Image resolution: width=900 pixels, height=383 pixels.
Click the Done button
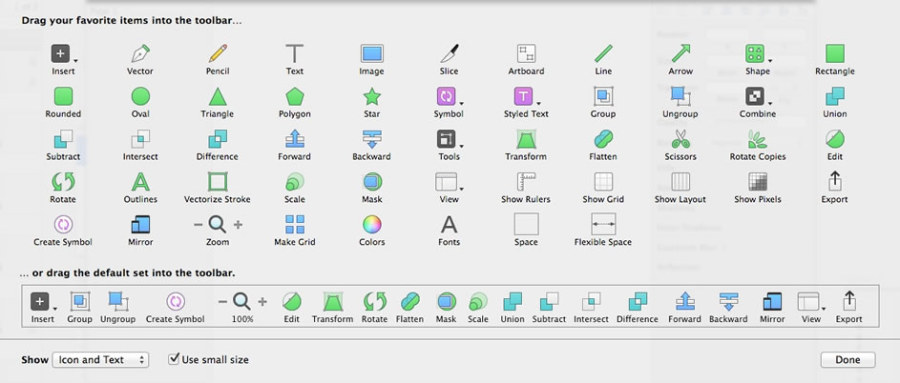pos(848,360)
